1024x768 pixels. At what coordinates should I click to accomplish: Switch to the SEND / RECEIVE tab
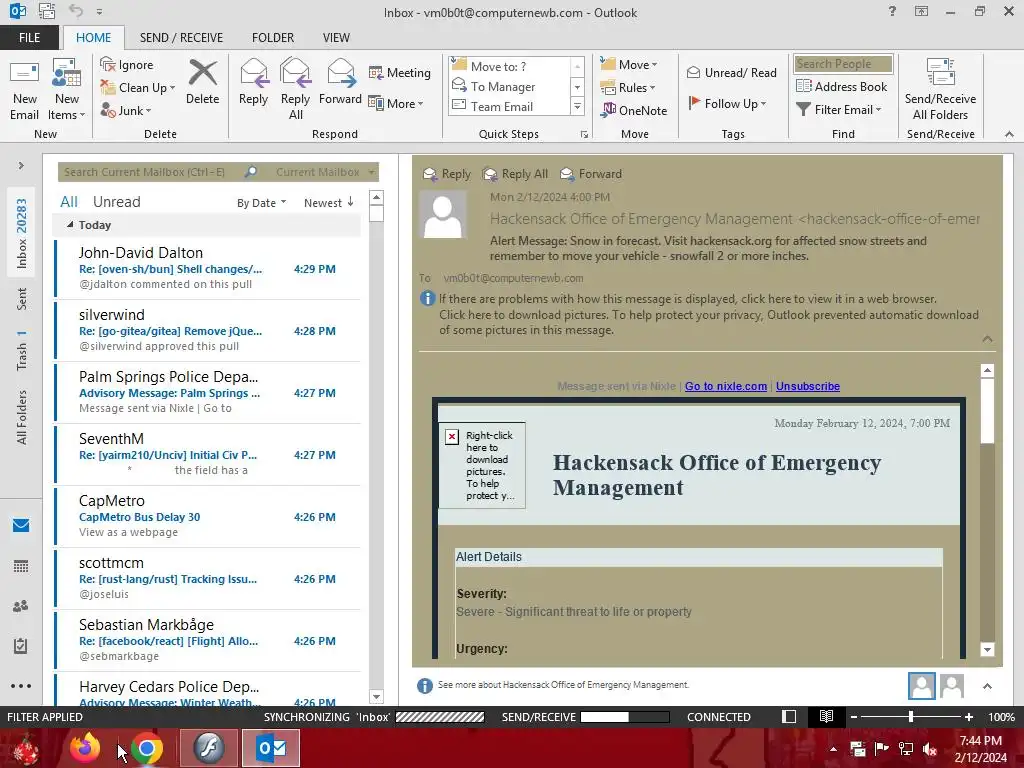click(x=181, y=37)
